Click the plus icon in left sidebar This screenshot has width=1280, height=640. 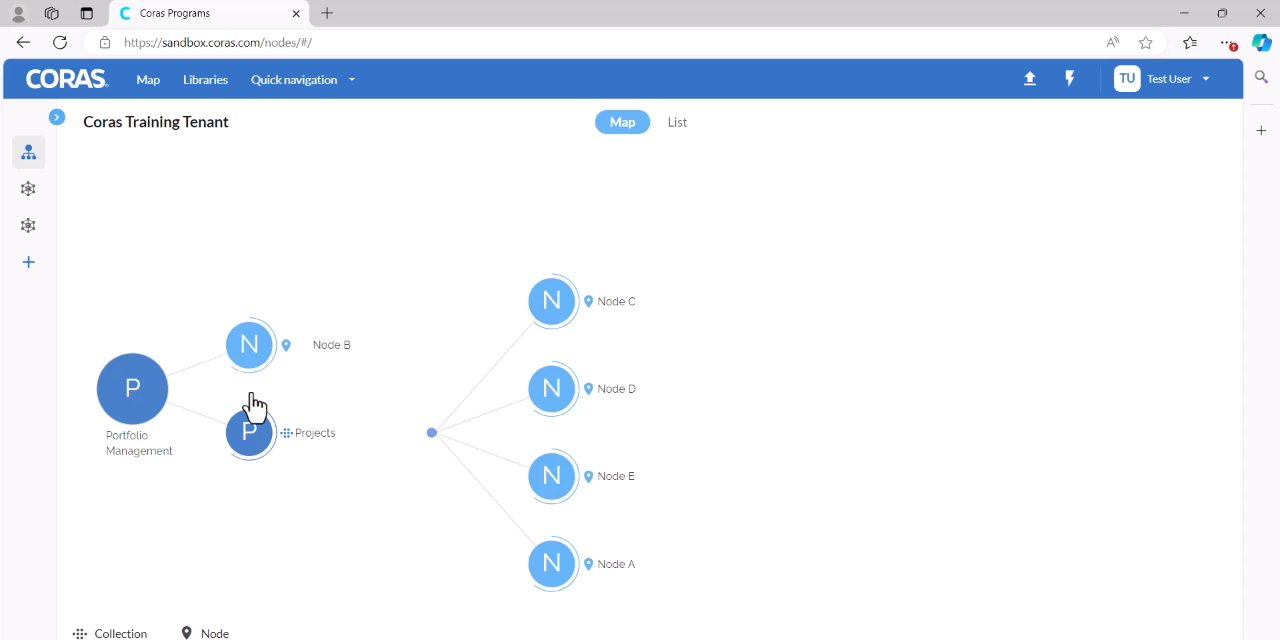29,262
